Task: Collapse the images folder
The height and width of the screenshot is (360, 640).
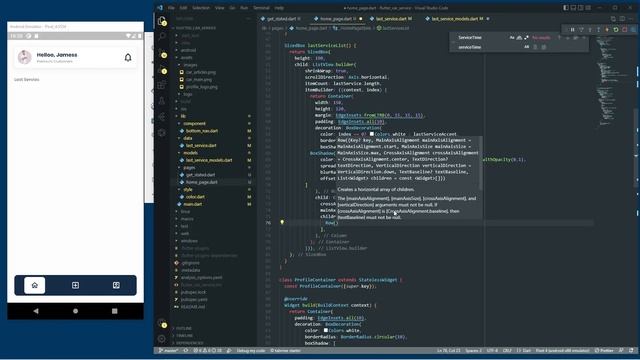Action: tap(190, 65)
